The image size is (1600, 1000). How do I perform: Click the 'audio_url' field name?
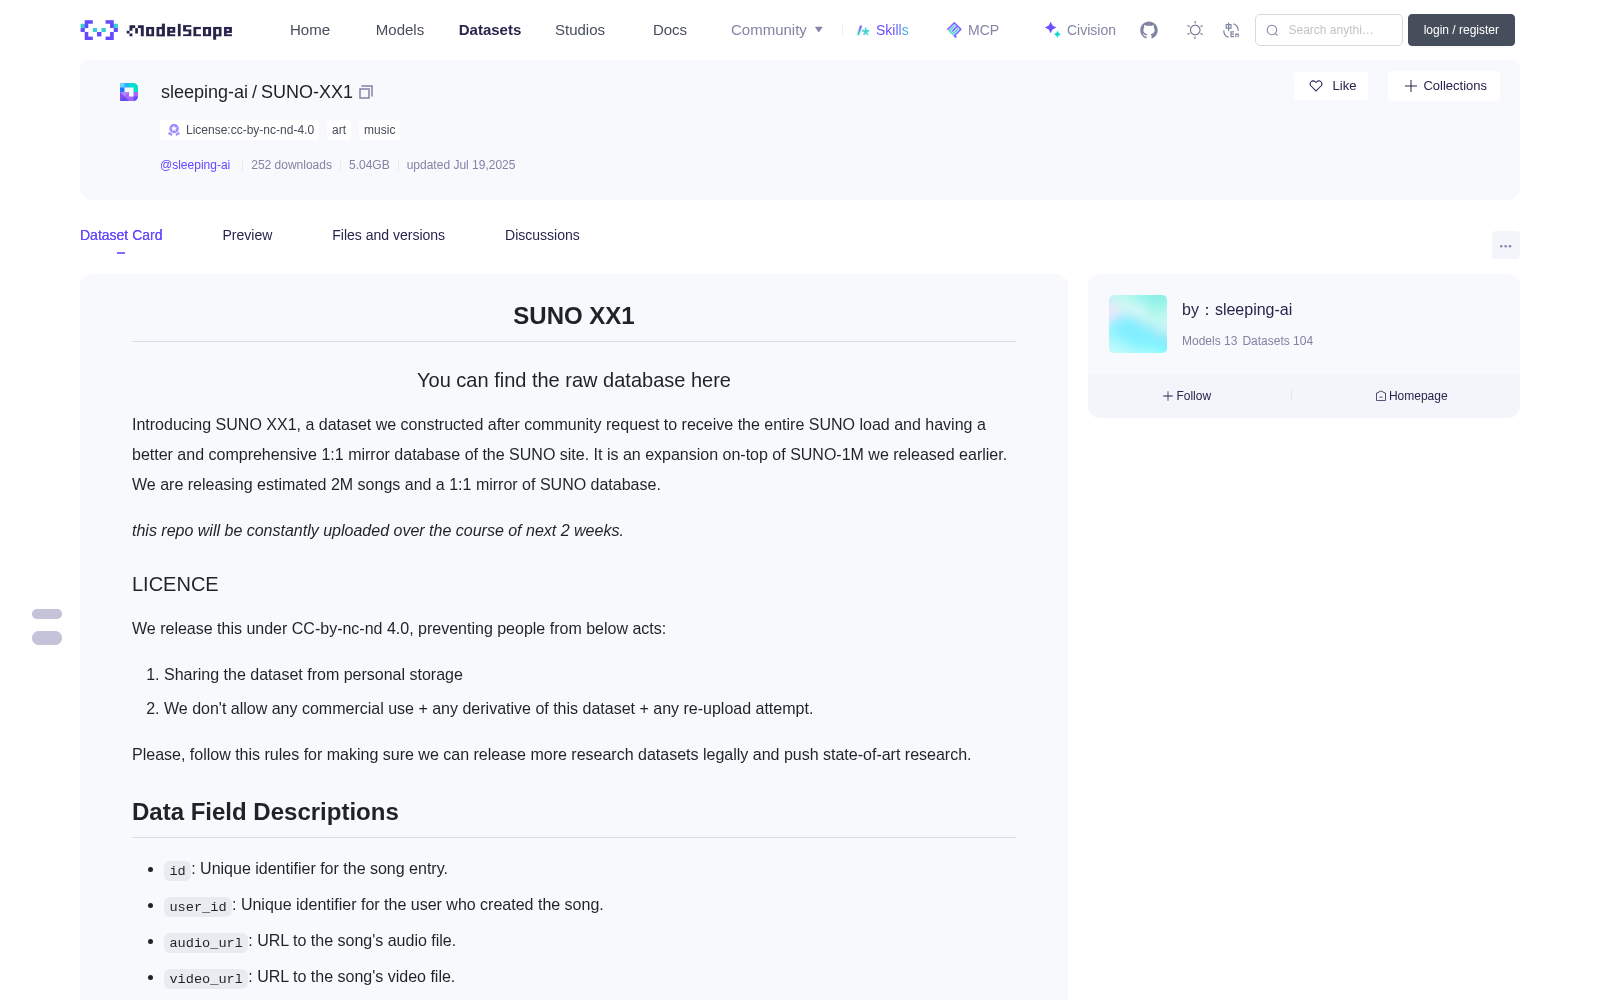pyautogui.click(x=206, y=942)
